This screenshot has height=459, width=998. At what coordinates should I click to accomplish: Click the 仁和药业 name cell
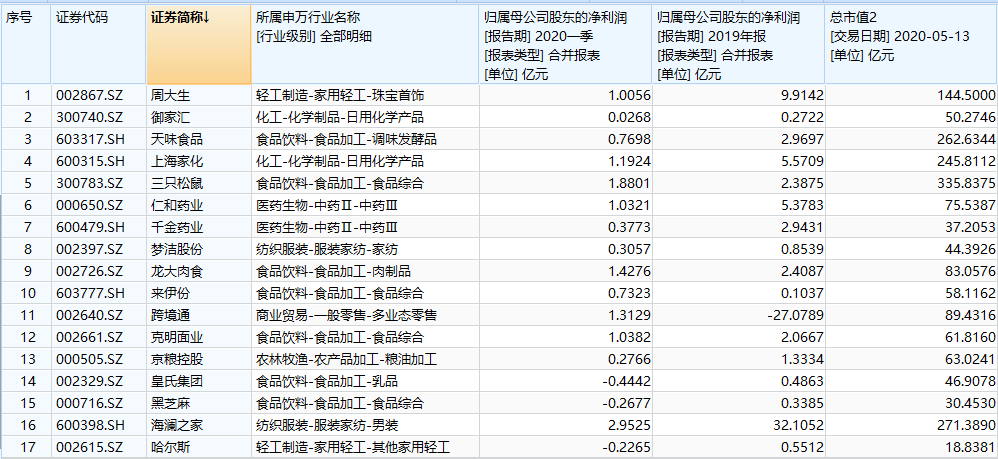pyautogui.click(x=199, y=206)
